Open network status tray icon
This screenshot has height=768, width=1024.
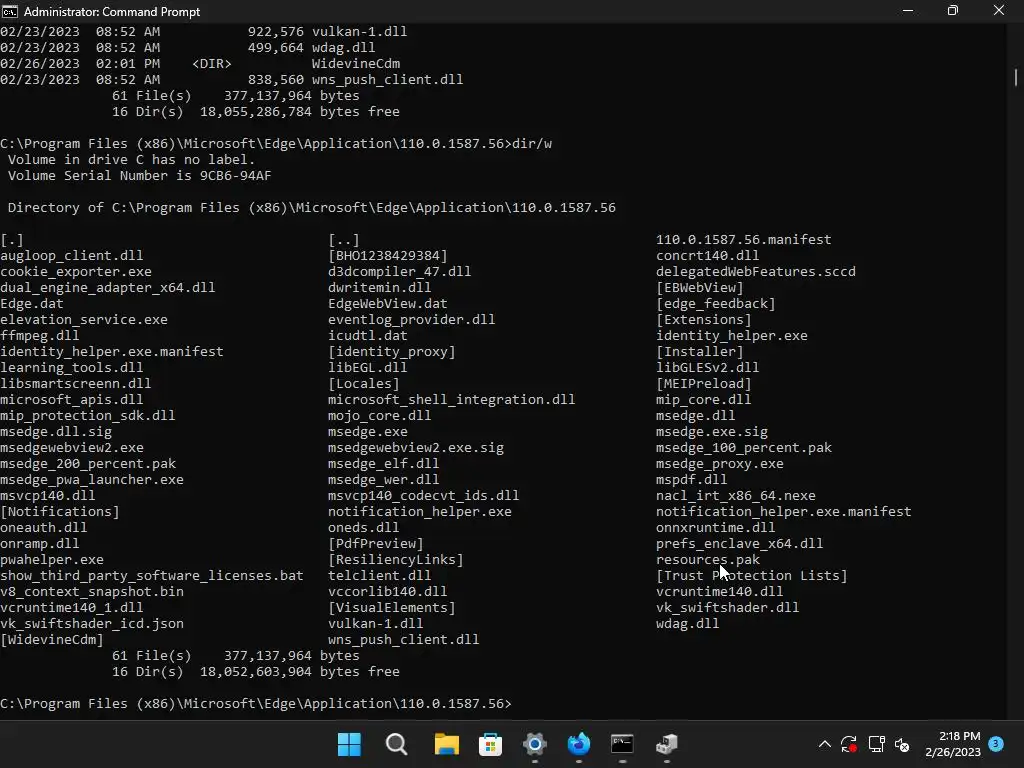click(876, 744)
